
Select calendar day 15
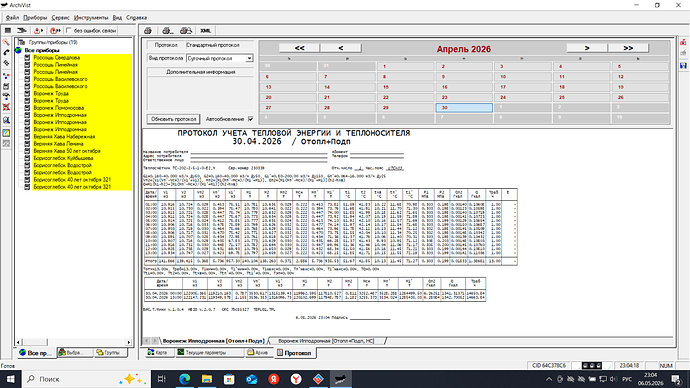pos(405,87)
